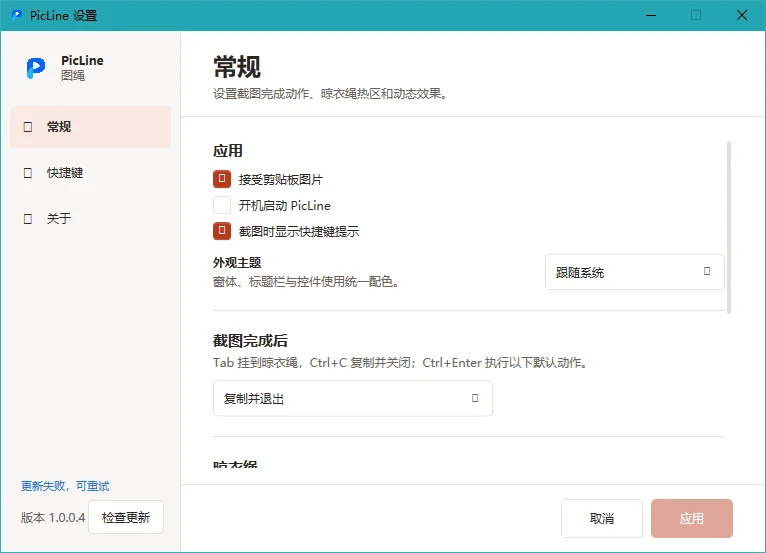766x553 pixels.
Task: Open the 外观主题 跟随系统 dropdown
Action: tap(635, 272)
